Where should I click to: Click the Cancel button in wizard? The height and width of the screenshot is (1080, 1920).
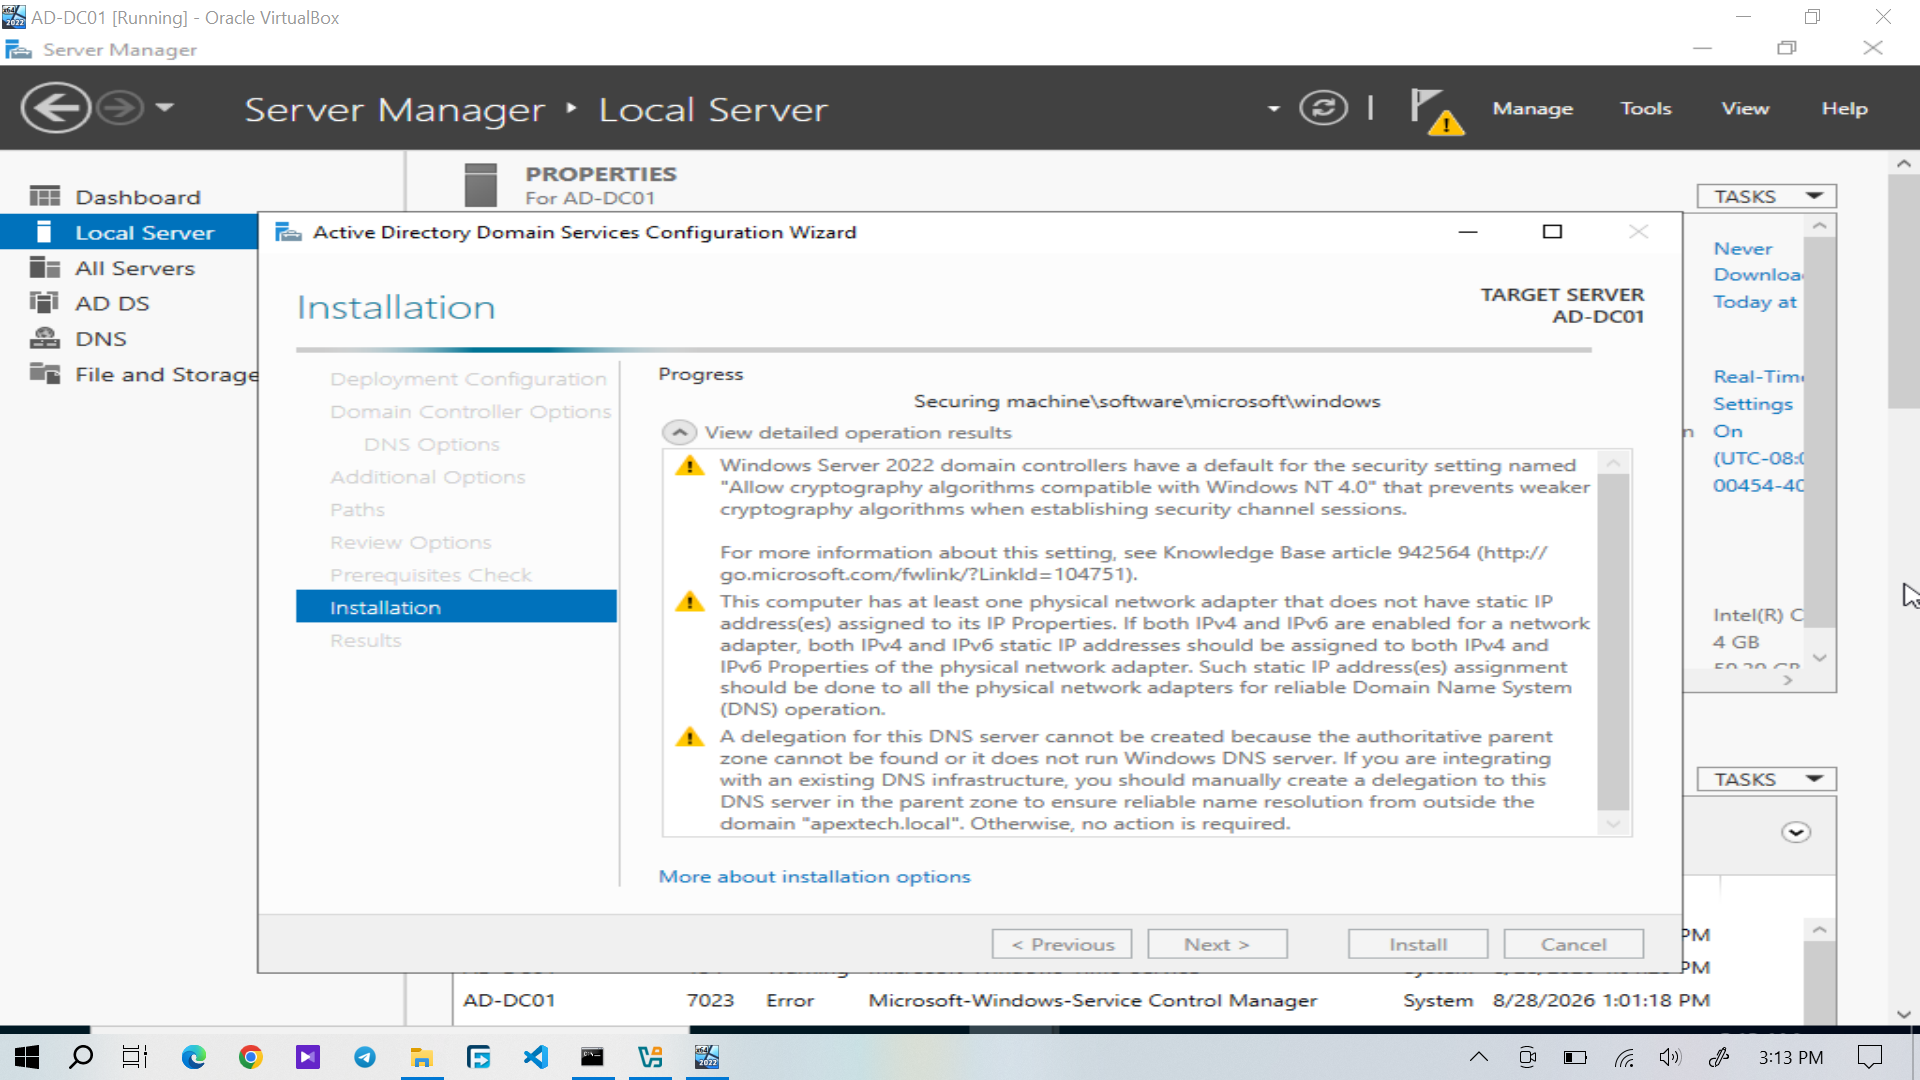point(1573,944)
